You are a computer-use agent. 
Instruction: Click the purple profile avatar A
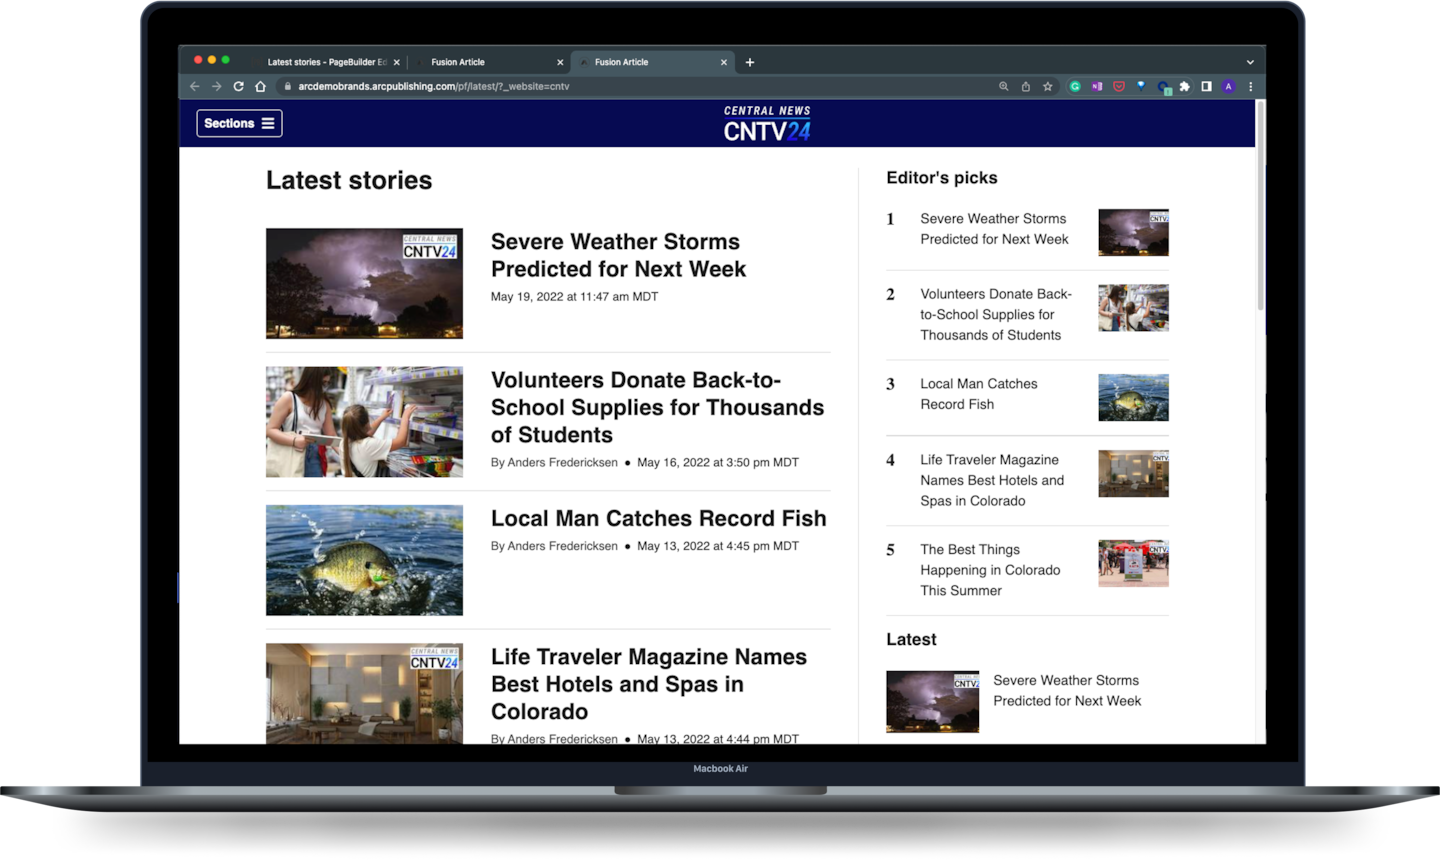[1228, 86]
